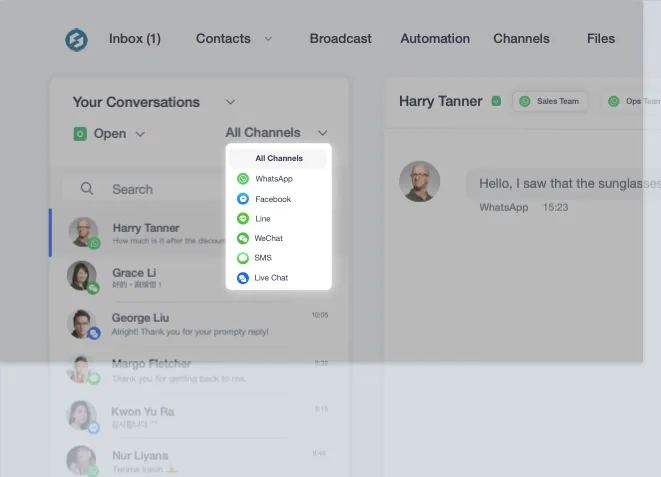
Task: Click Grace Li's avatar
Action: 81,276
